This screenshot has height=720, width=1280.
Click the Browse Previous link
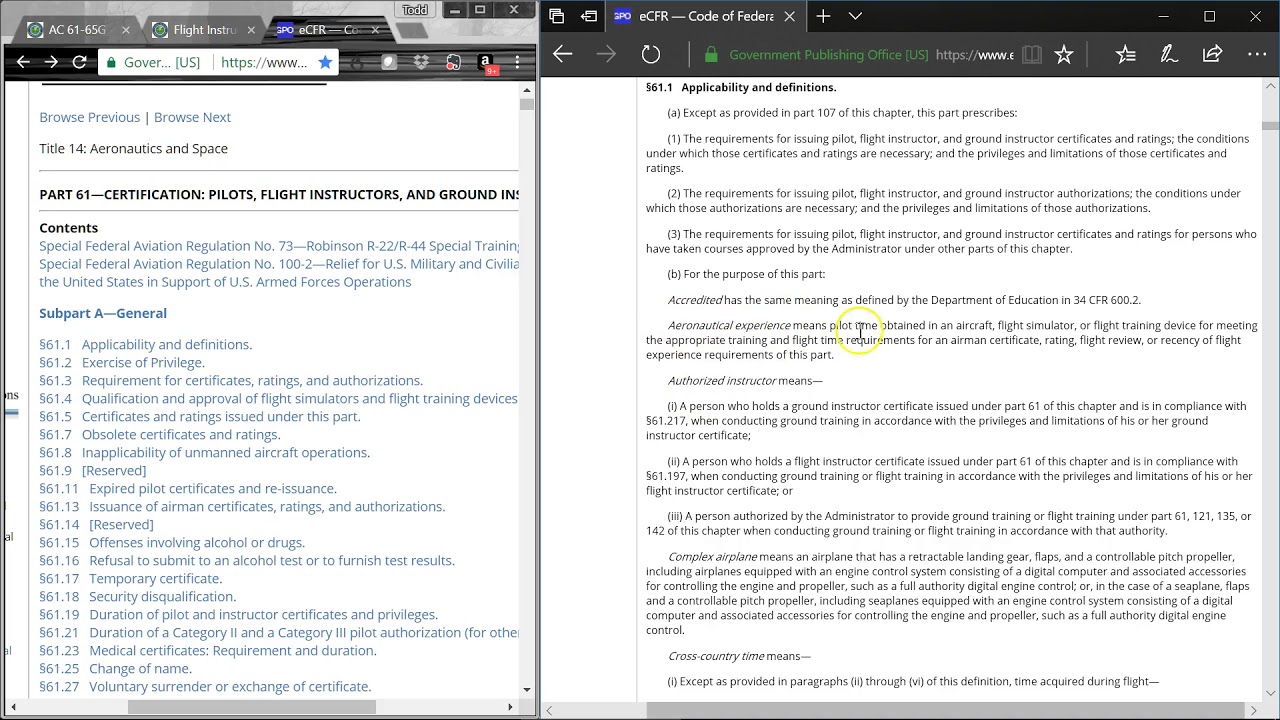tap(90, 117)
